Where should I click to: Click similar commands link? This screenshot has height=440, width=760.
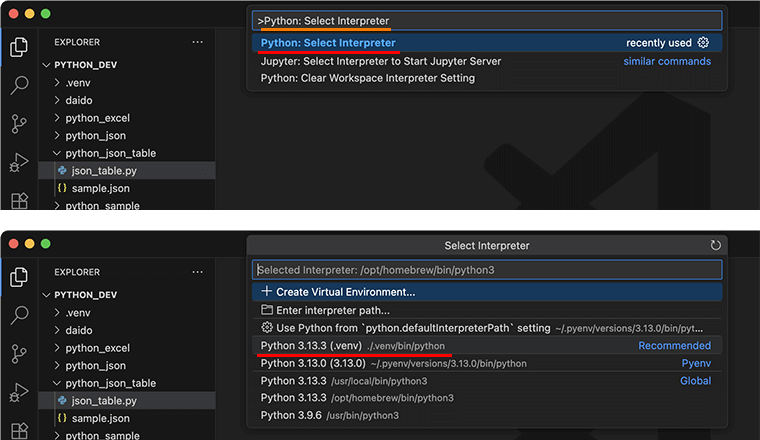[x=667, y=61]
